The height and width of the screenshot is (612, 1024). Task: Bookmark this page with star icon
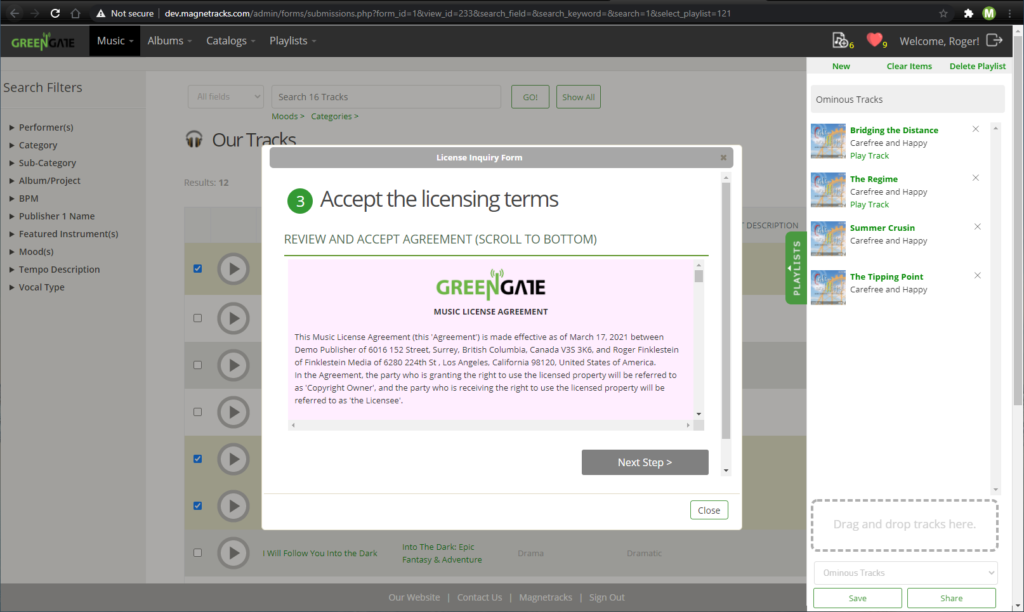point(943,13)
